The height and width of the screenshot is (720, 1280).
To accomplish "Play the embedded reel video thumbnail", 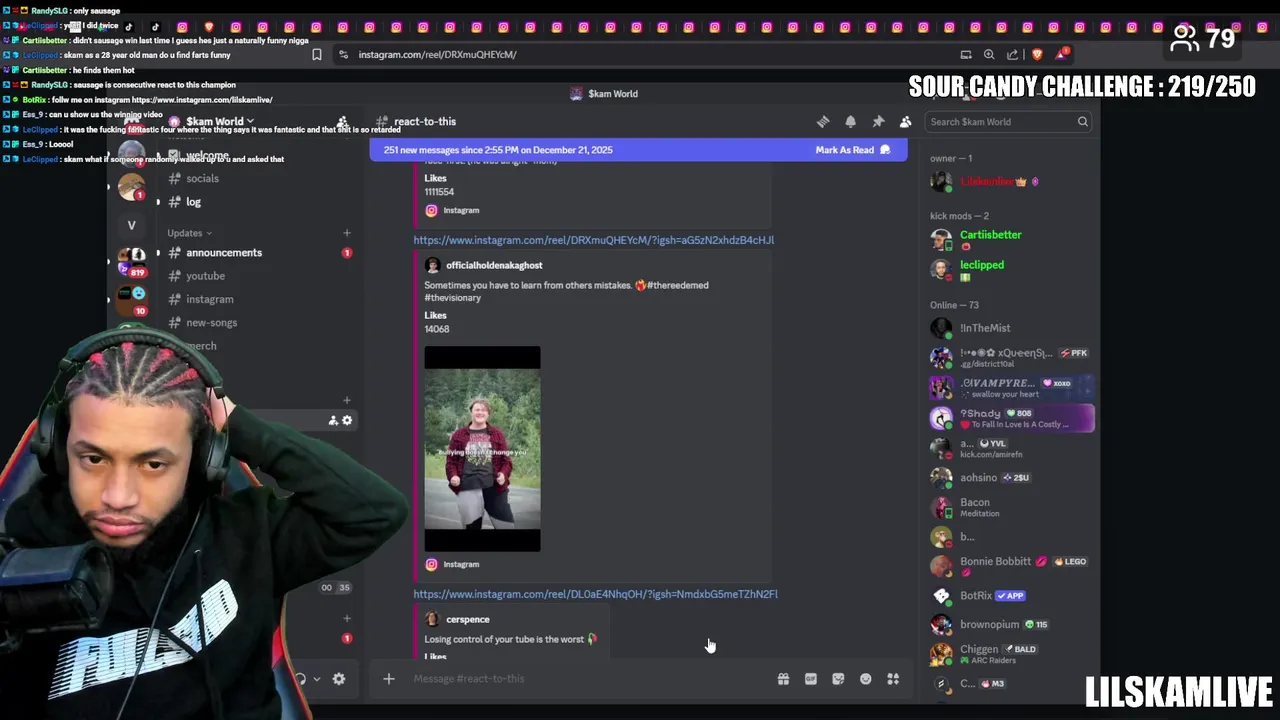I will [482, 449].
